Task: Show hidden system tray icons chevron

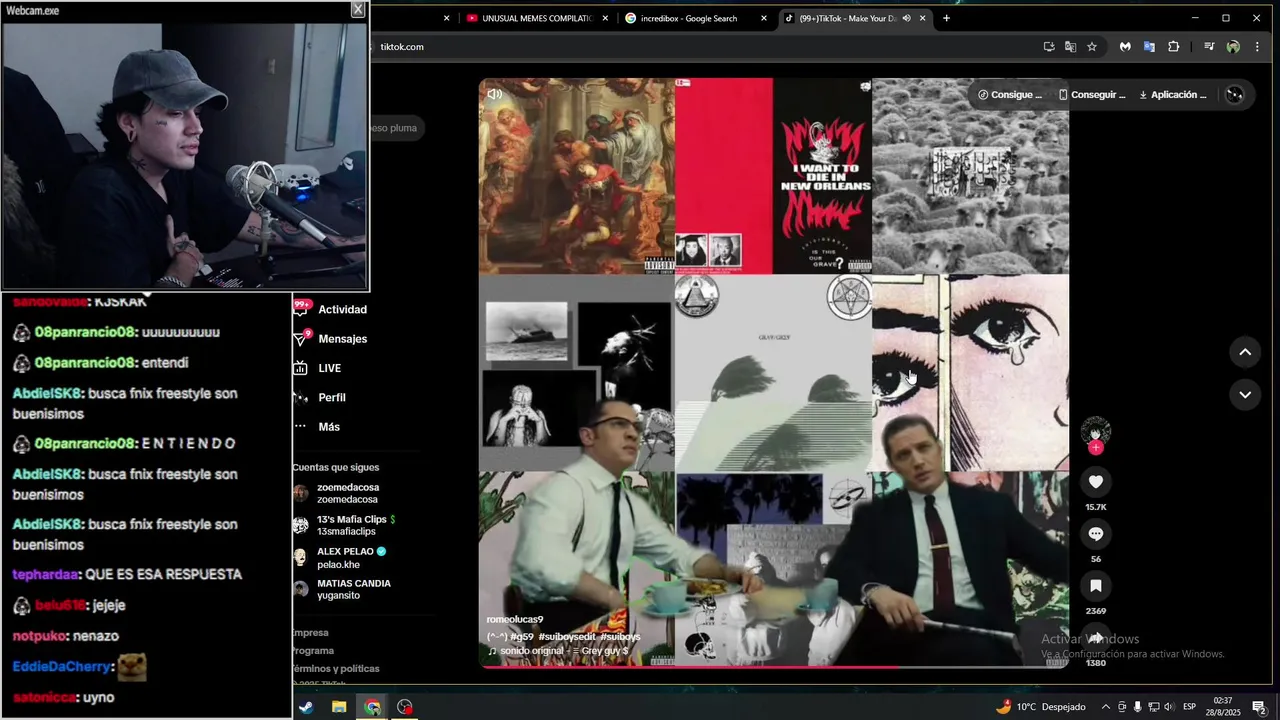Action: (1106, 707)
